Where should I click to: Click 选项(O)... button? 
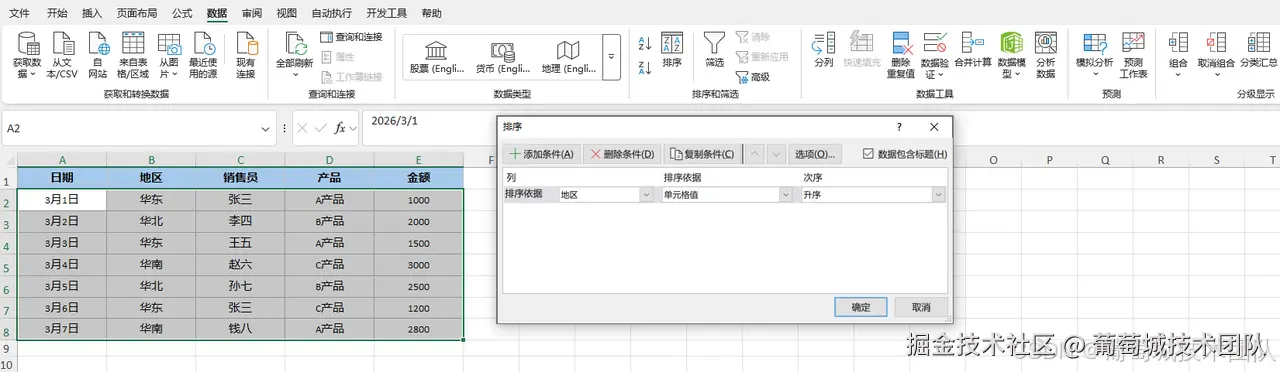[x=814, y=154]
